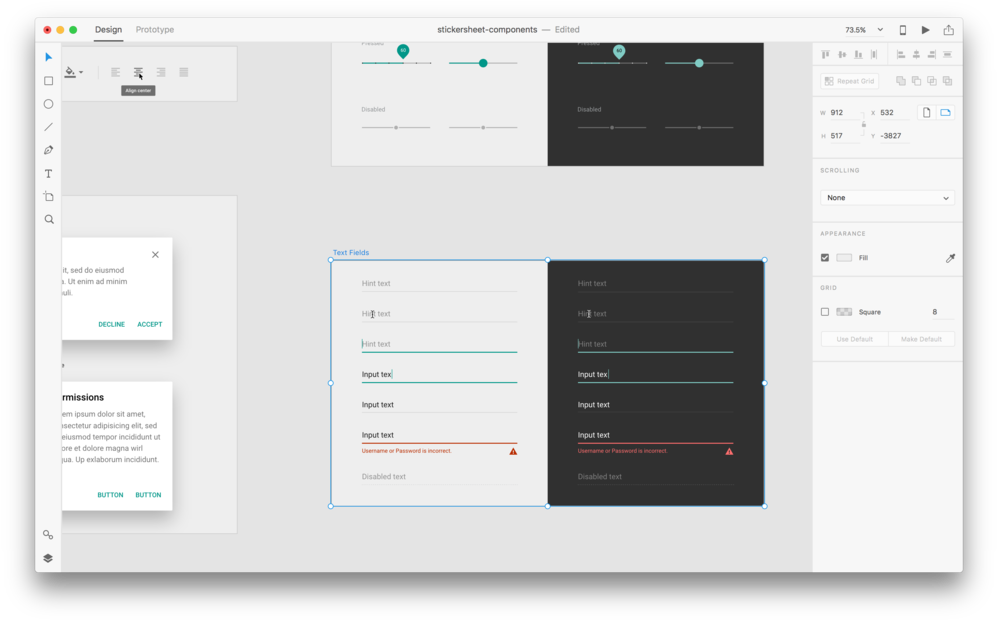Screen dimensions: 997x620
Task: Distribute selection horizontally
Action: click(x=874, y=55)
